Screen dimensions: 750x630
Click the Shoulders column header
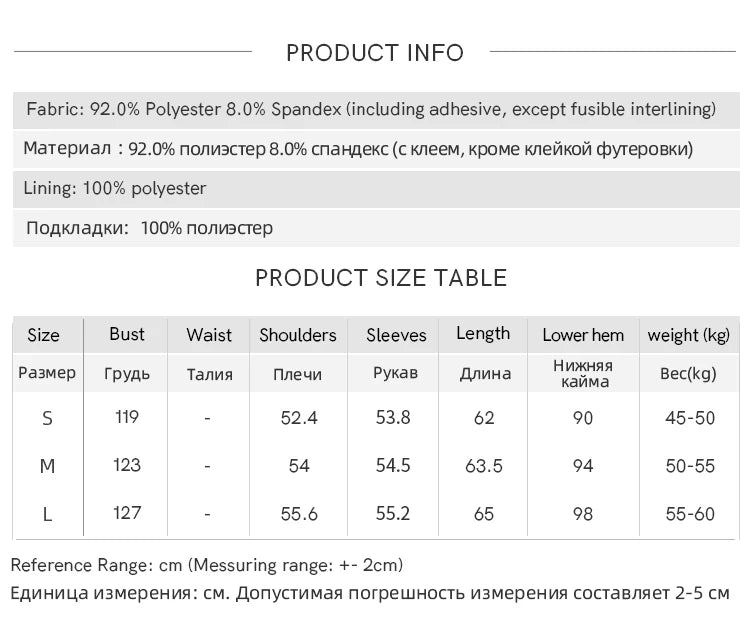(x=298, y=335)
